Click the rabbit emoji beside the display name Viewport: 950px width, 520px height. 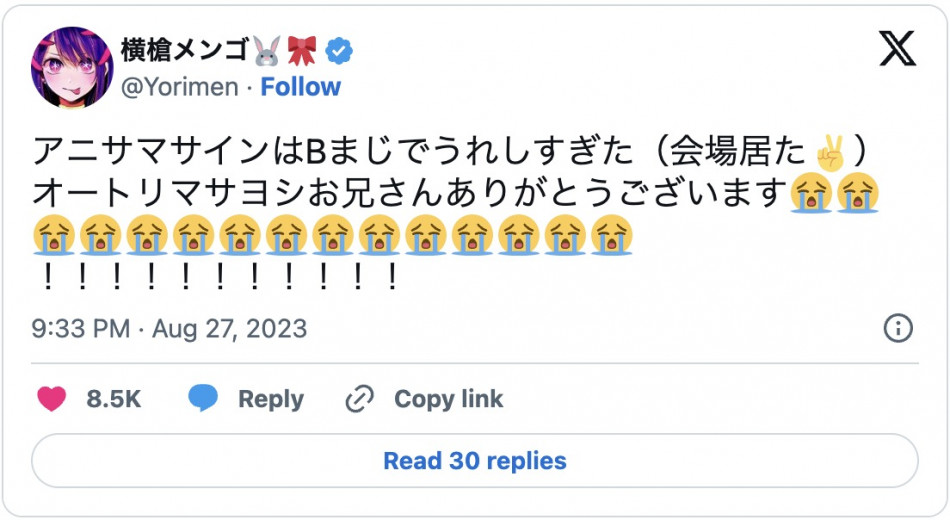[267, 50]
